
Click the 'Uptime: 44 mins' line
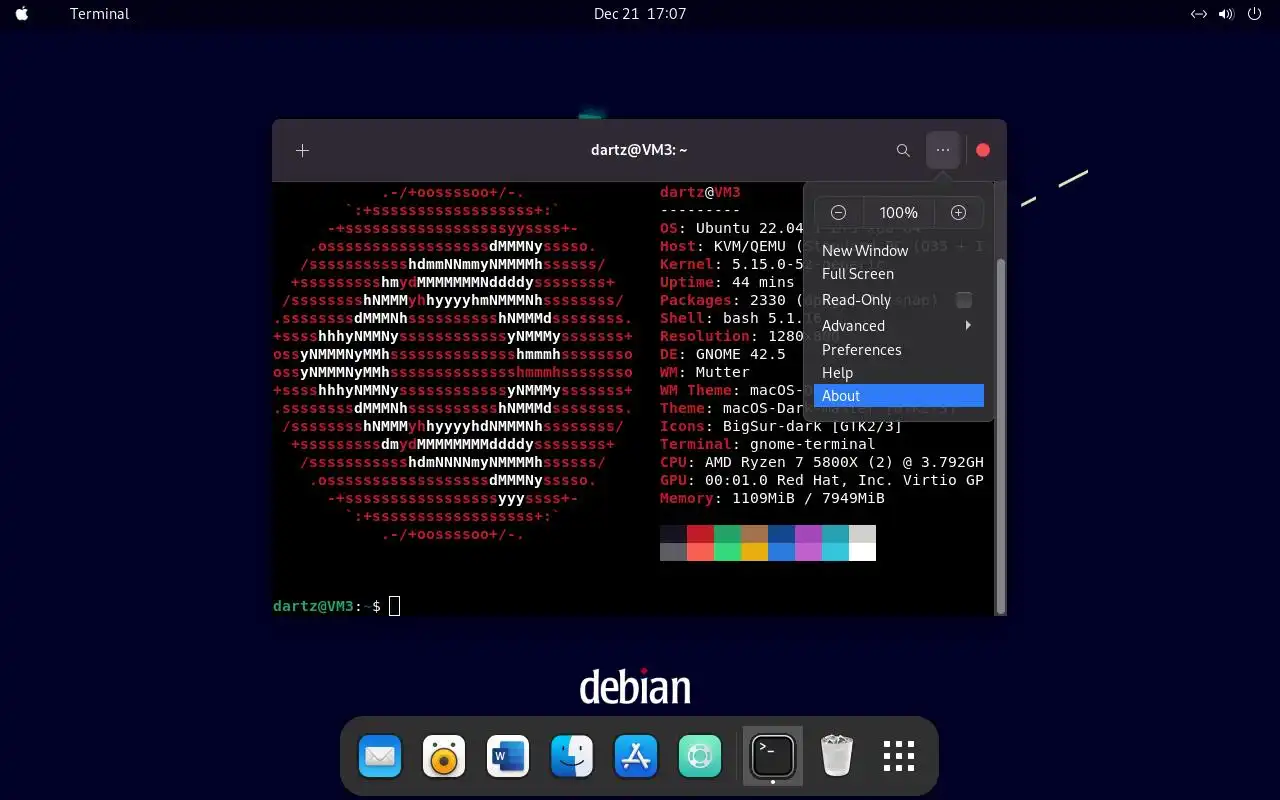pos(727,282)
